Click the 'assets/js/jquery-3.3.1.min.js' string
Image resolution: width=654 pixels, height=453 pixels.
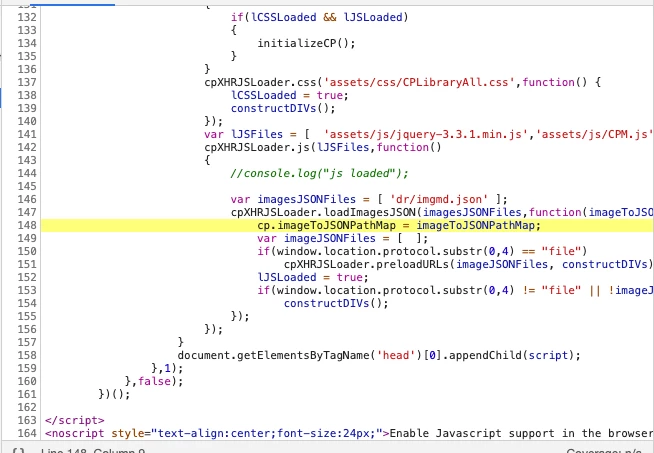(425, 134)
